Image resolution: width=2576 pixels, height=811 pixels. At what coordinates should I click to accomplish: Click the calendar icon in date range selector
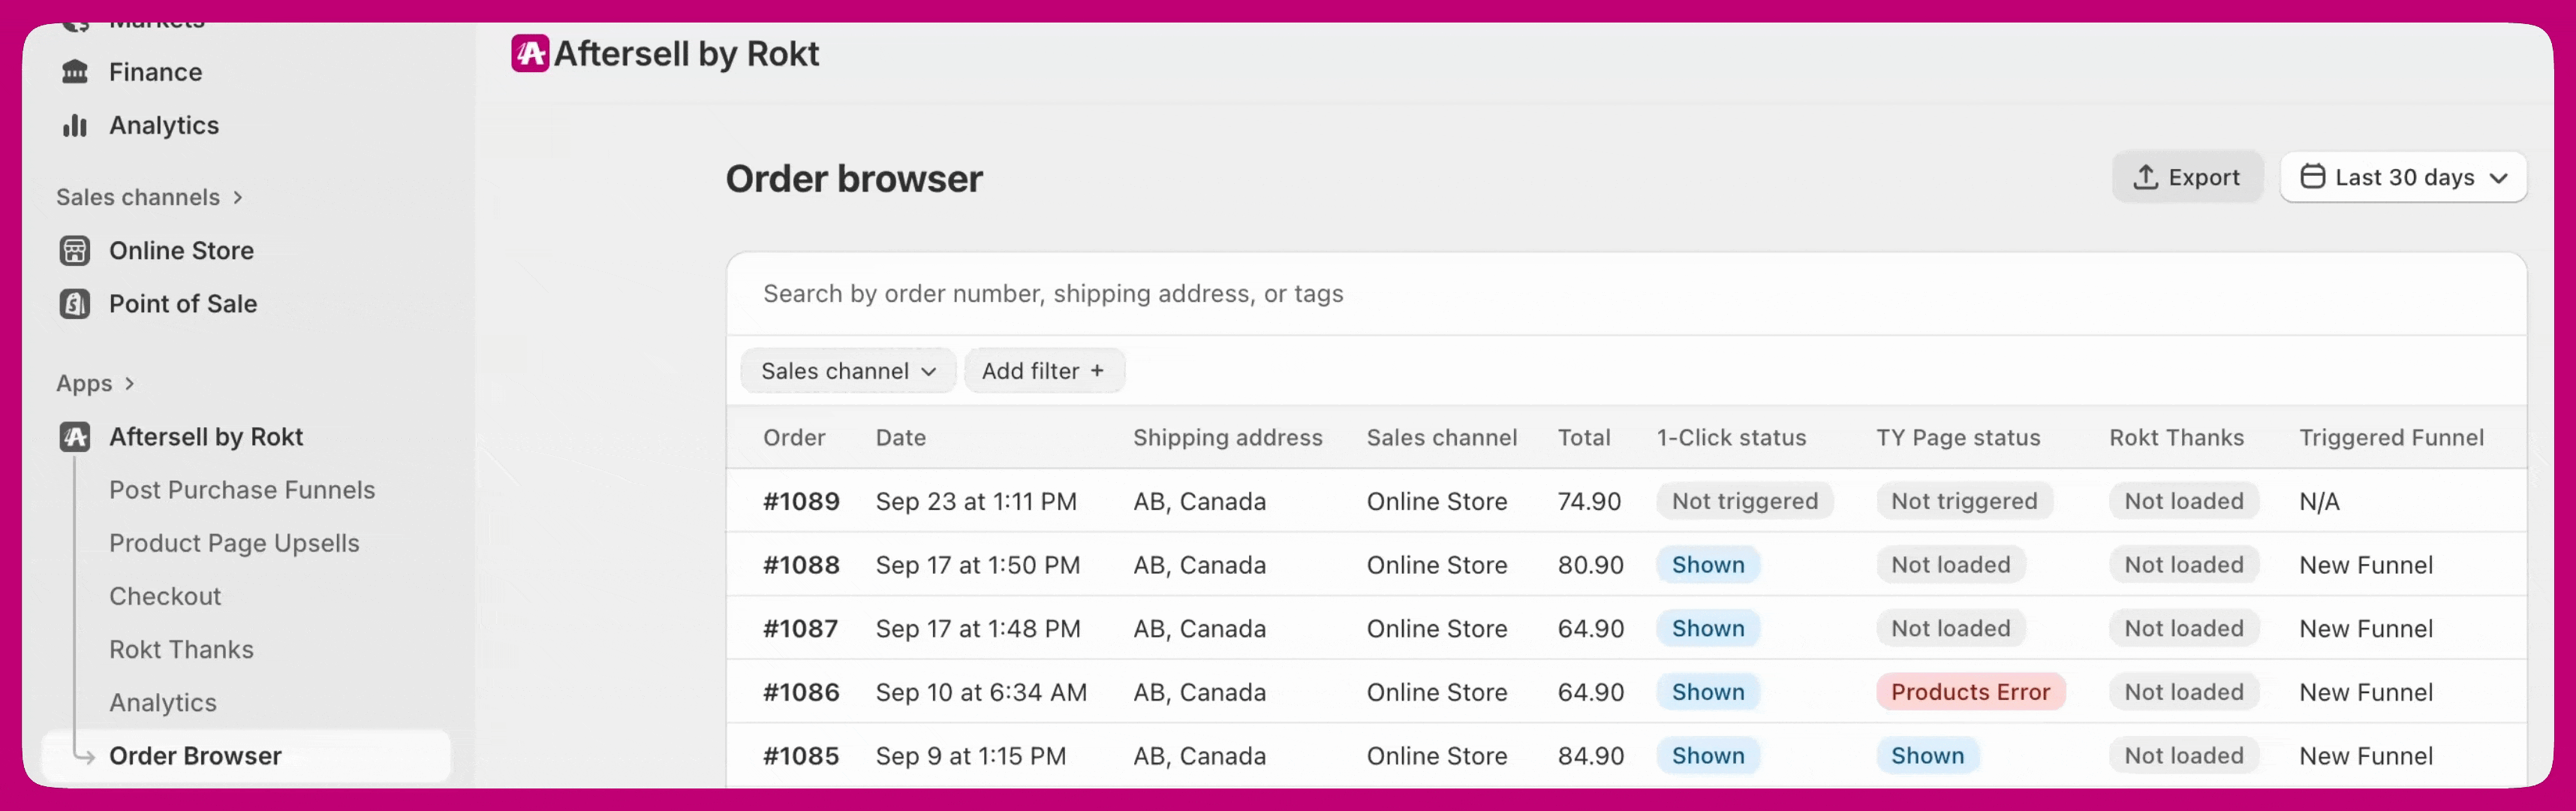point(2312,177)
